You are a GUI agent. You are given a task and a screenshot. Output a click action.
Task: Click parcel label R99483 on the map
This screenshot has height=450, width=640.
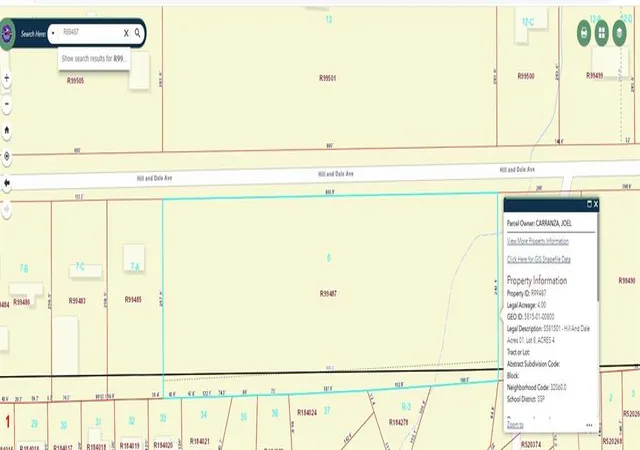point(77,301)
